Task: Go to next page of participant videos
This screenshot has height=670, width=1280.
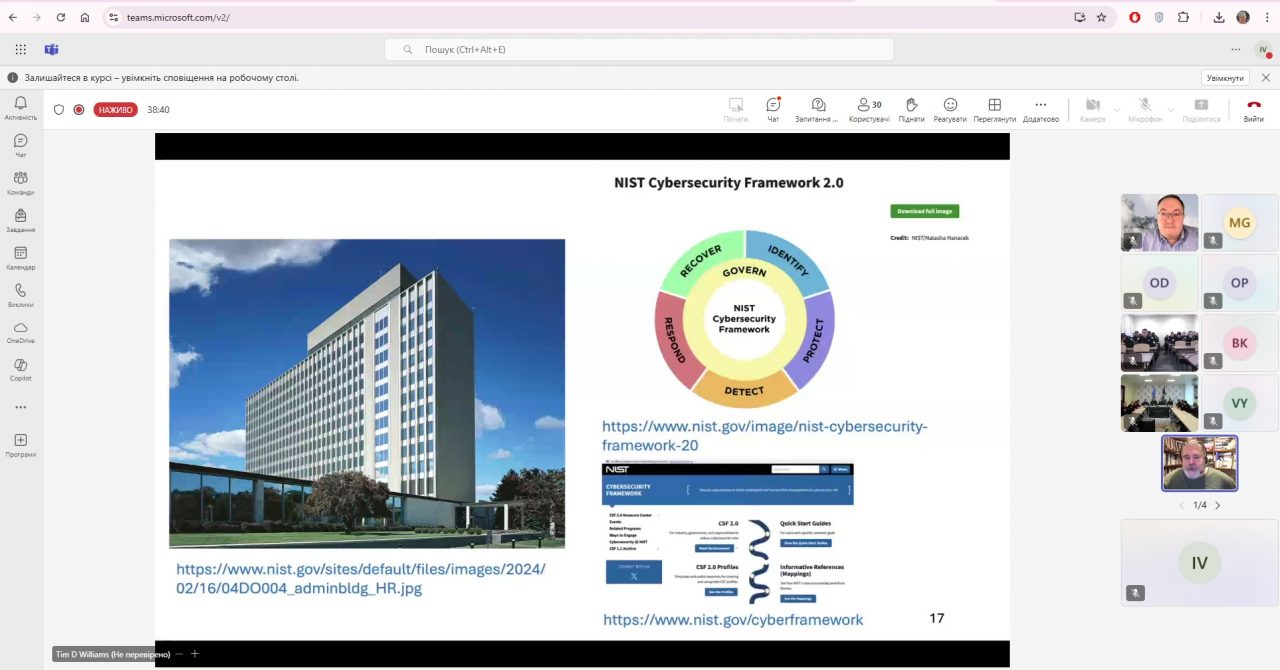Action: pyautogui.click(x=1217, y=505)
